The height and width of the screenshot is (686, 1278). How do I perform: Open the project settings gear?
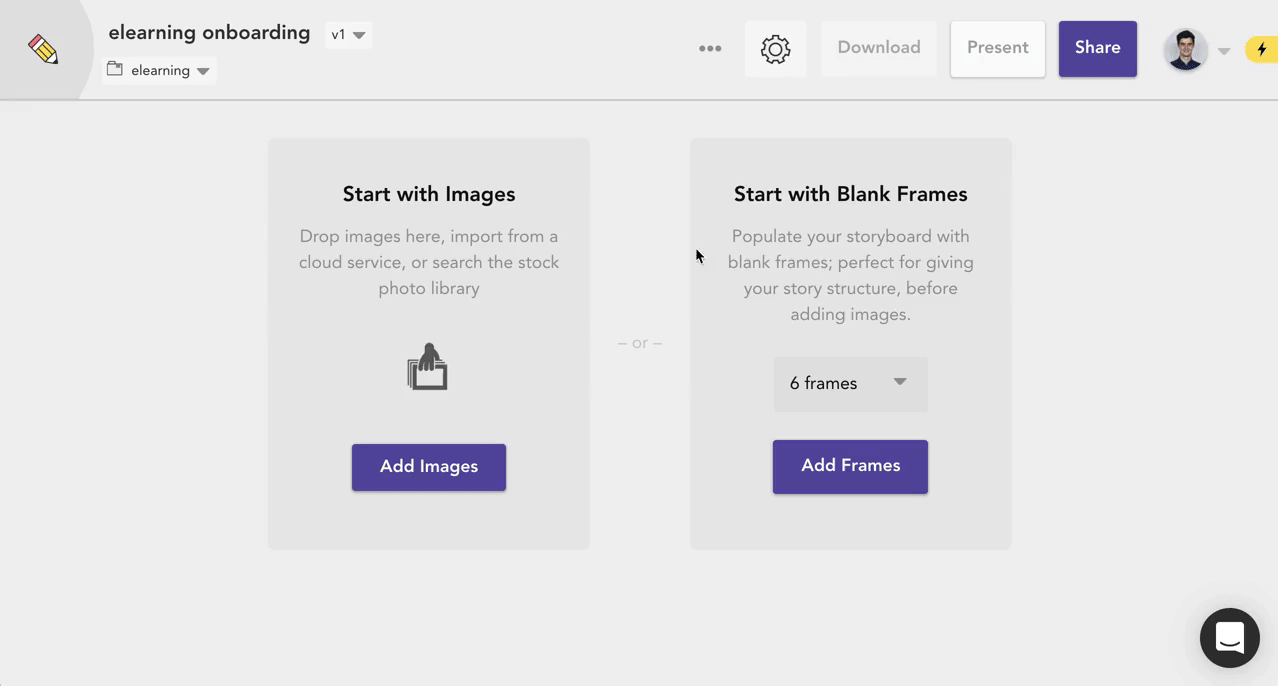click(x=775, y=48)
